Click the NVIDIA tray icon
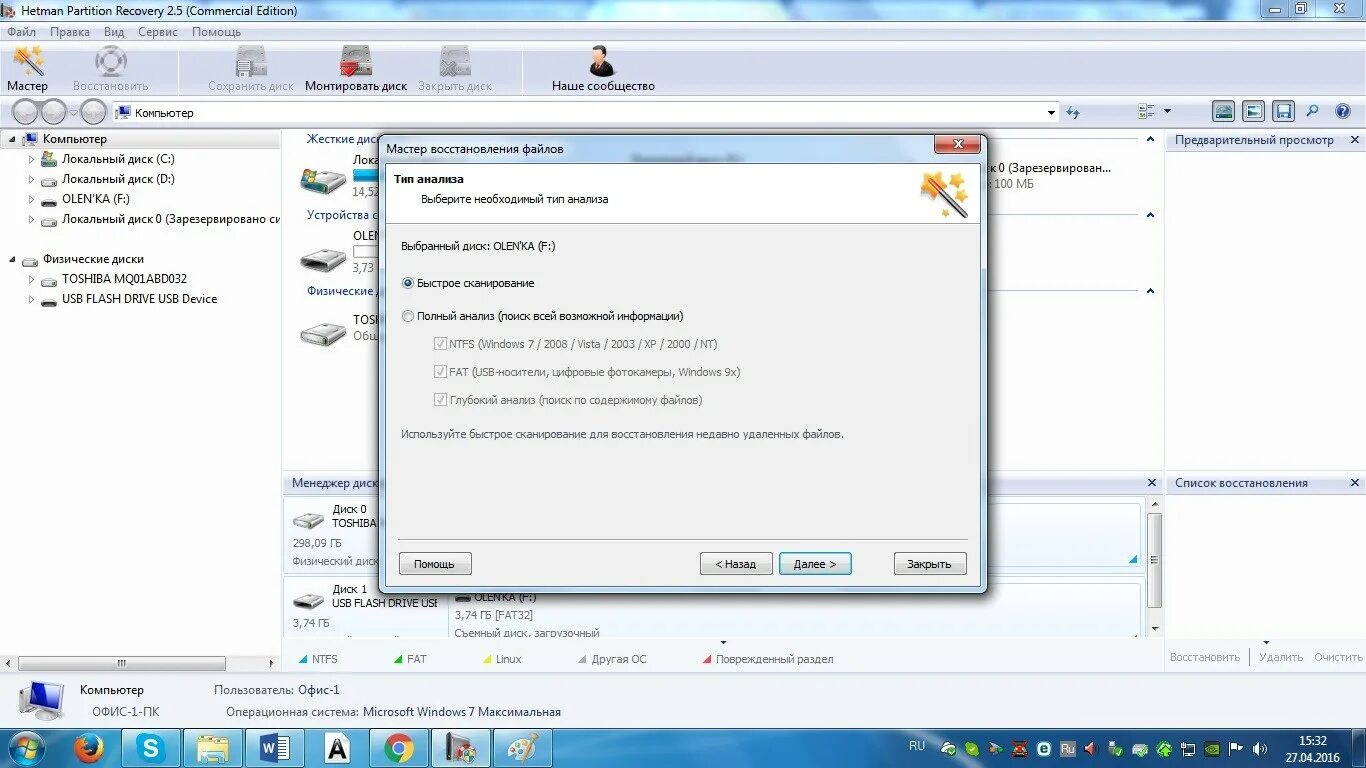1366x768 pixels. coord(1211,748)
